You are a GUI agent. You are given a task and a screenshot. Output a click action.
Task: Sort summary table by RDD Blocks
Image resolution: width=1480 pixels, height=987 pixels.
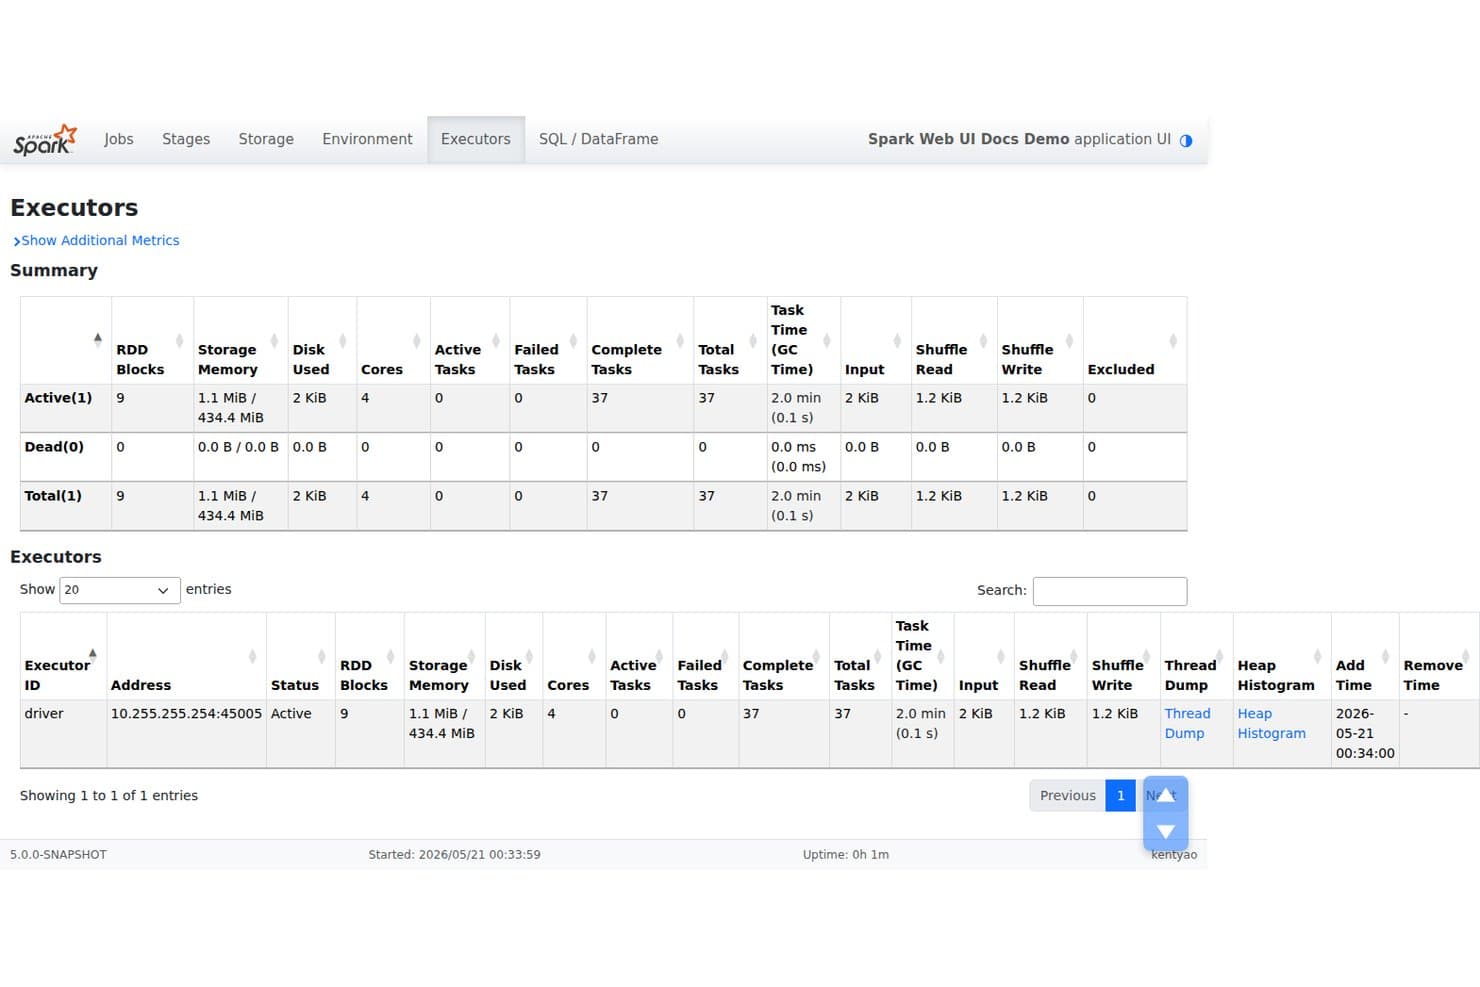150,340
